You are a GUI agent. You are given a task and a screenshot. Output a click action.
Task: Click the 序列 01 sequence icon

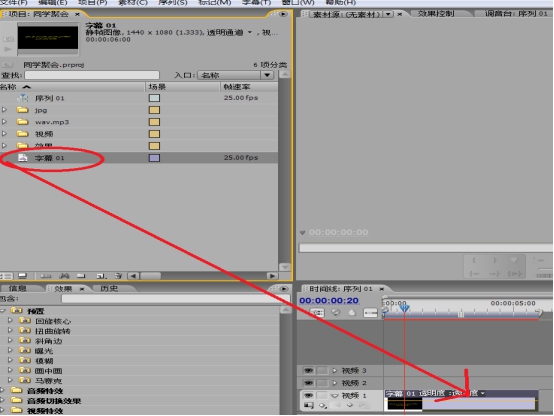[23, 98]
